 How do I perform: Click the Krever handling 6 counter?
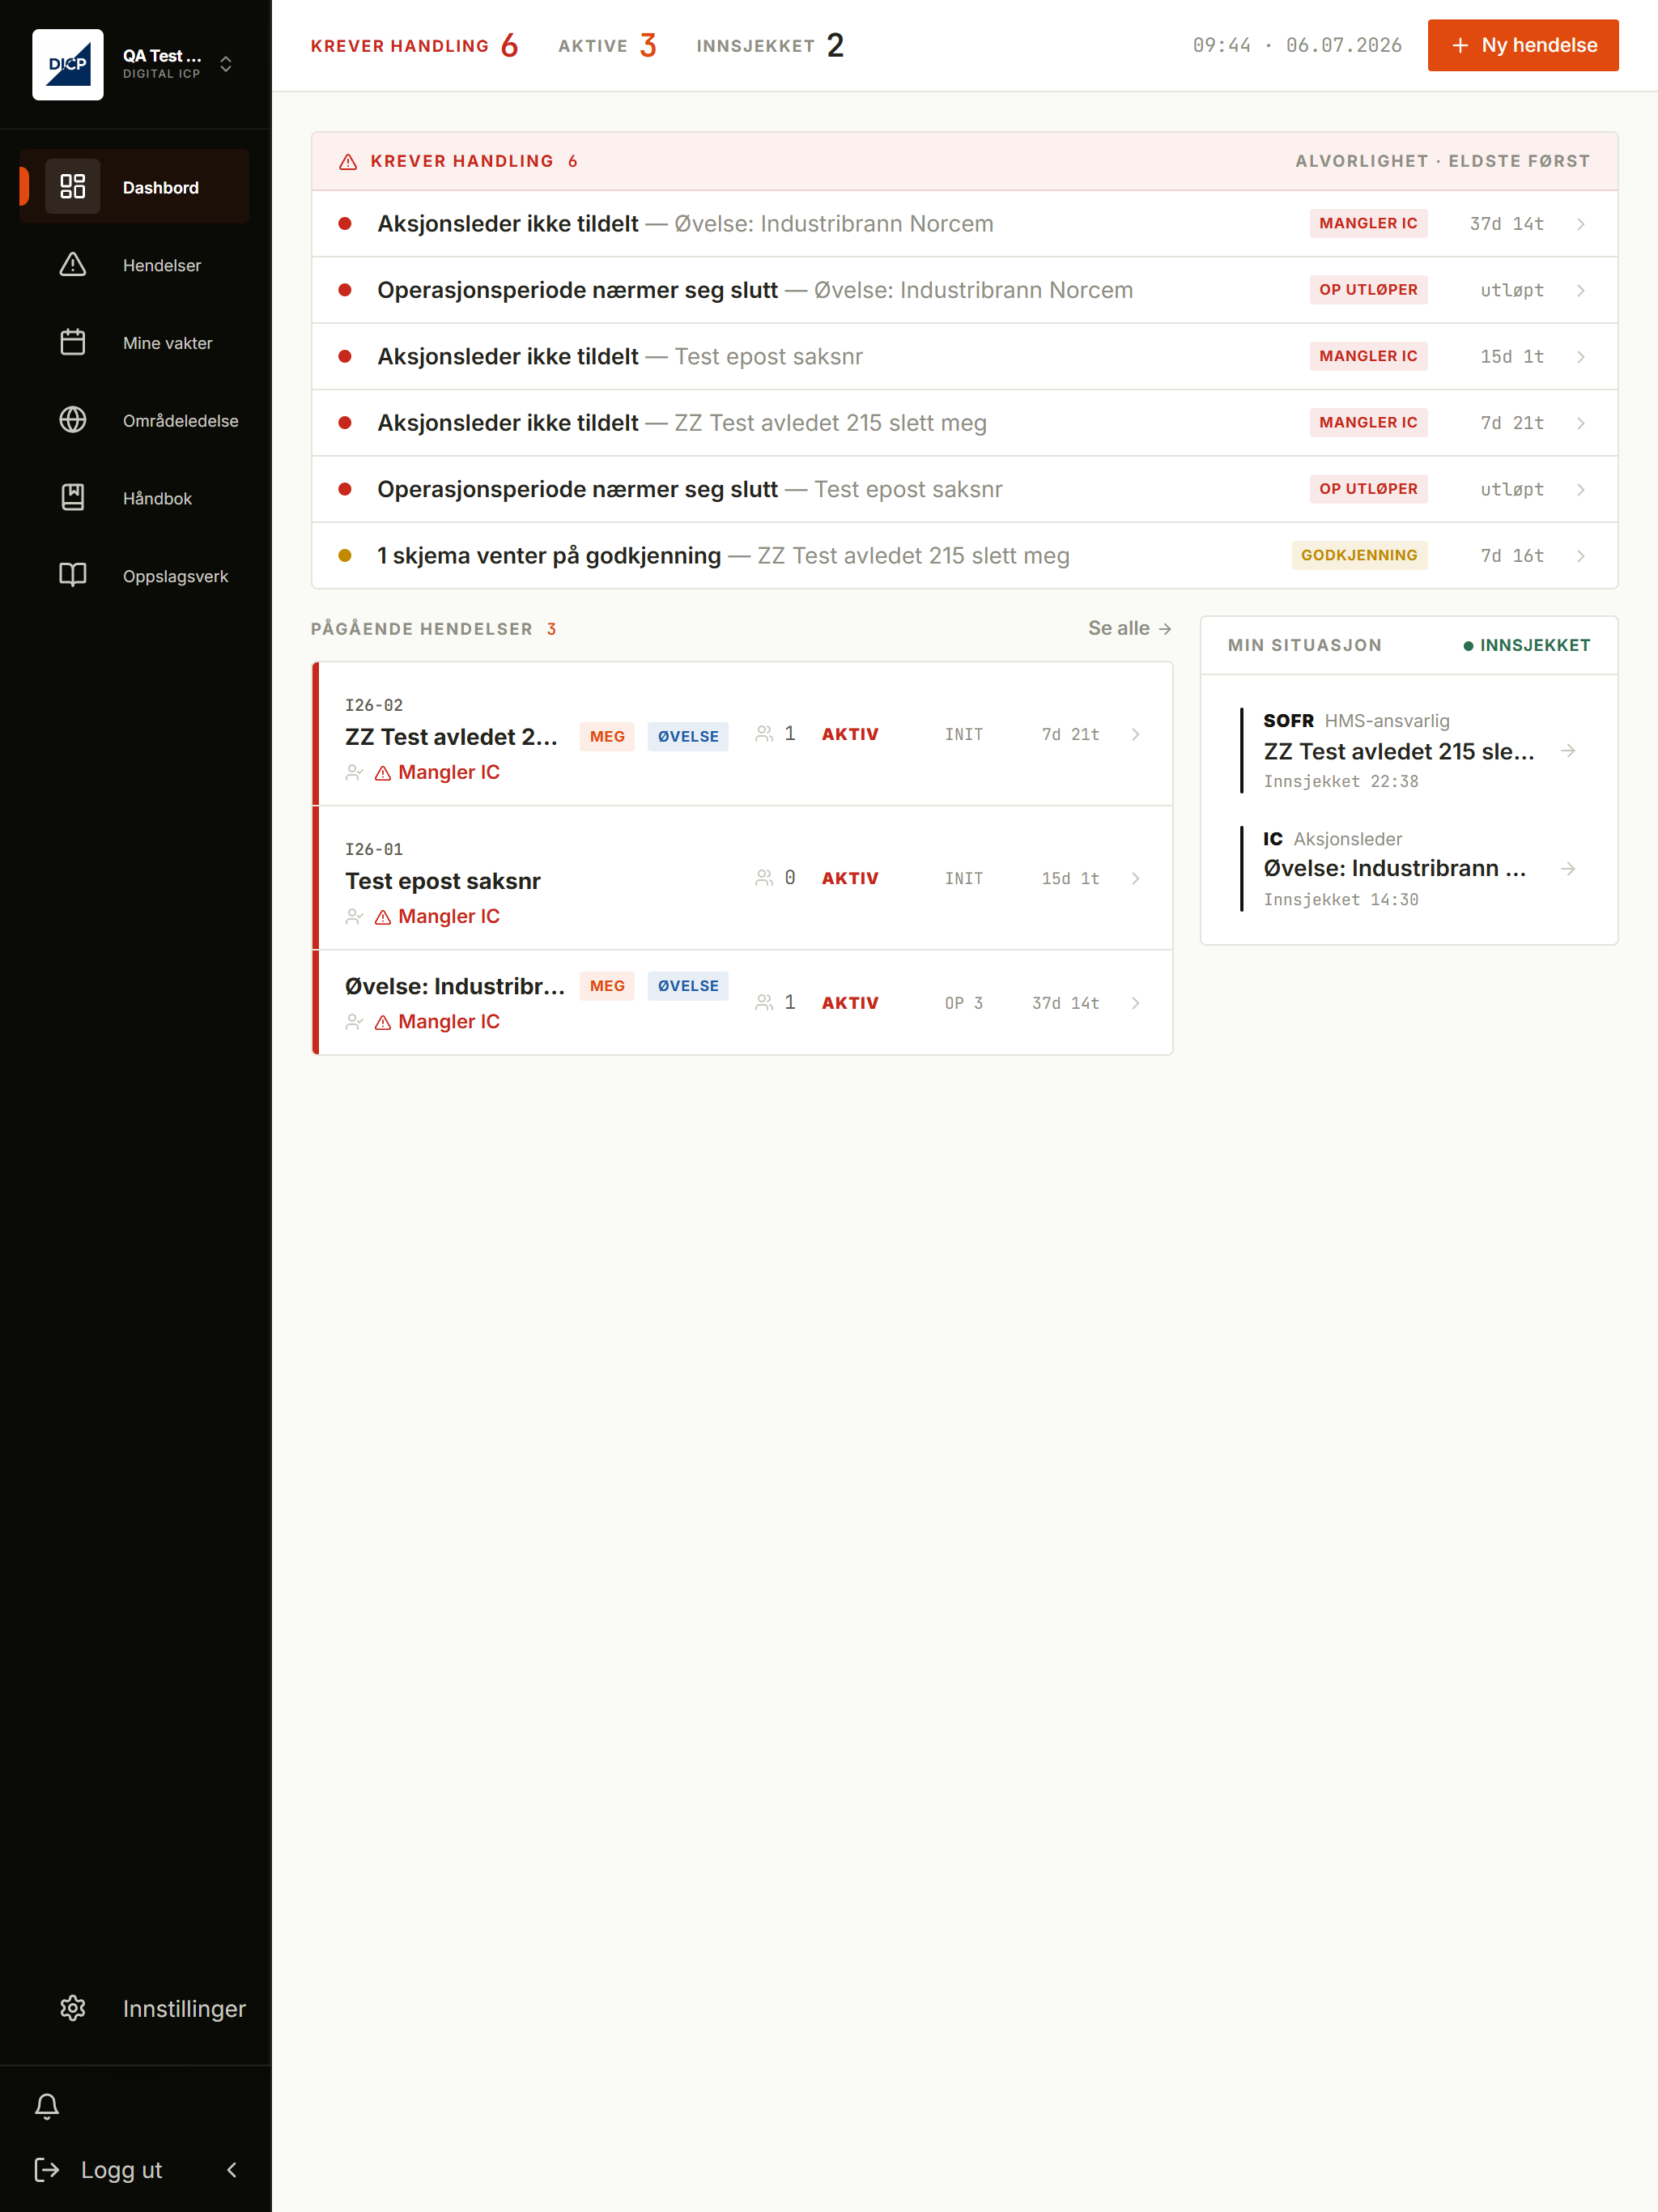(x=414, y=45)
